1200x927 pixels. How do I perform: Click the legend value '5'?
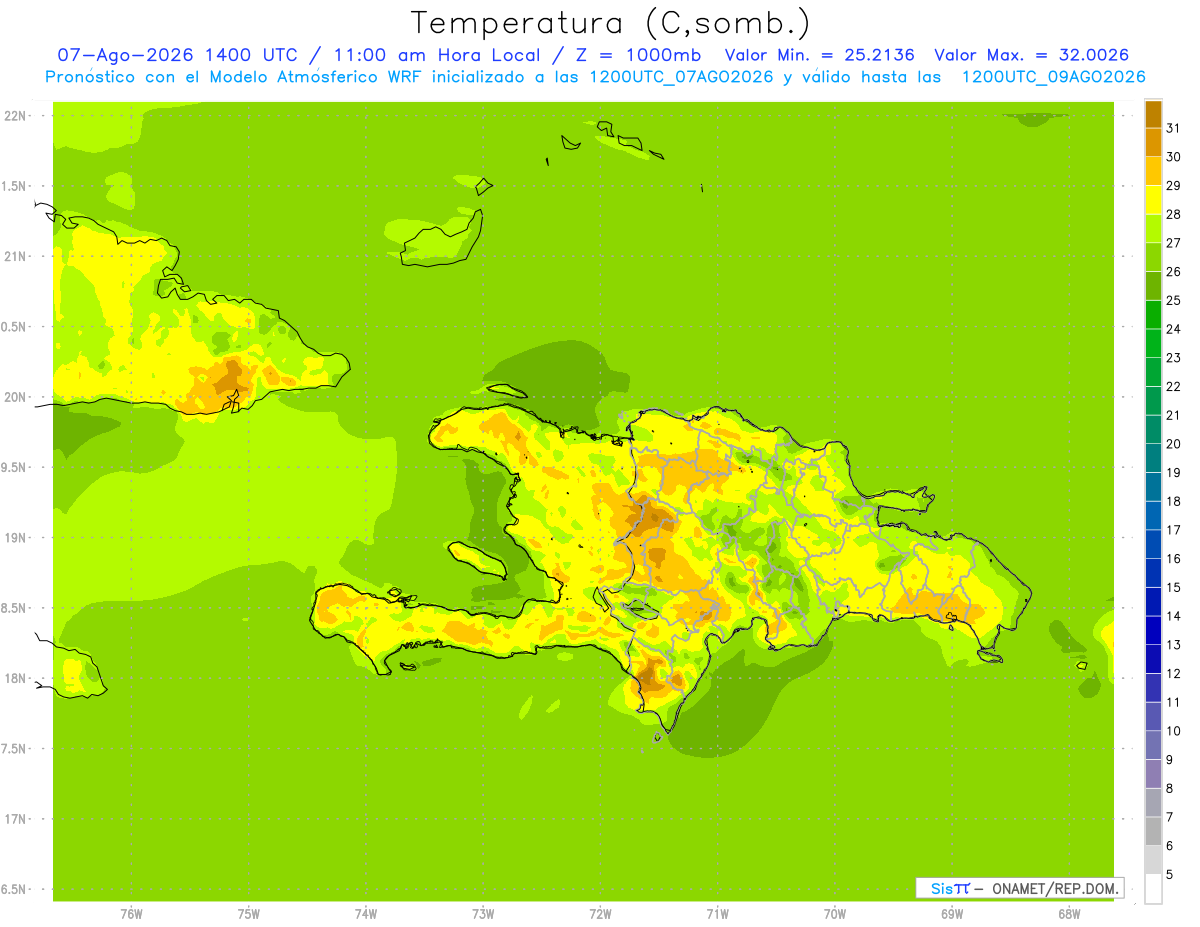pyautogui.click(x=1170, y=874)
